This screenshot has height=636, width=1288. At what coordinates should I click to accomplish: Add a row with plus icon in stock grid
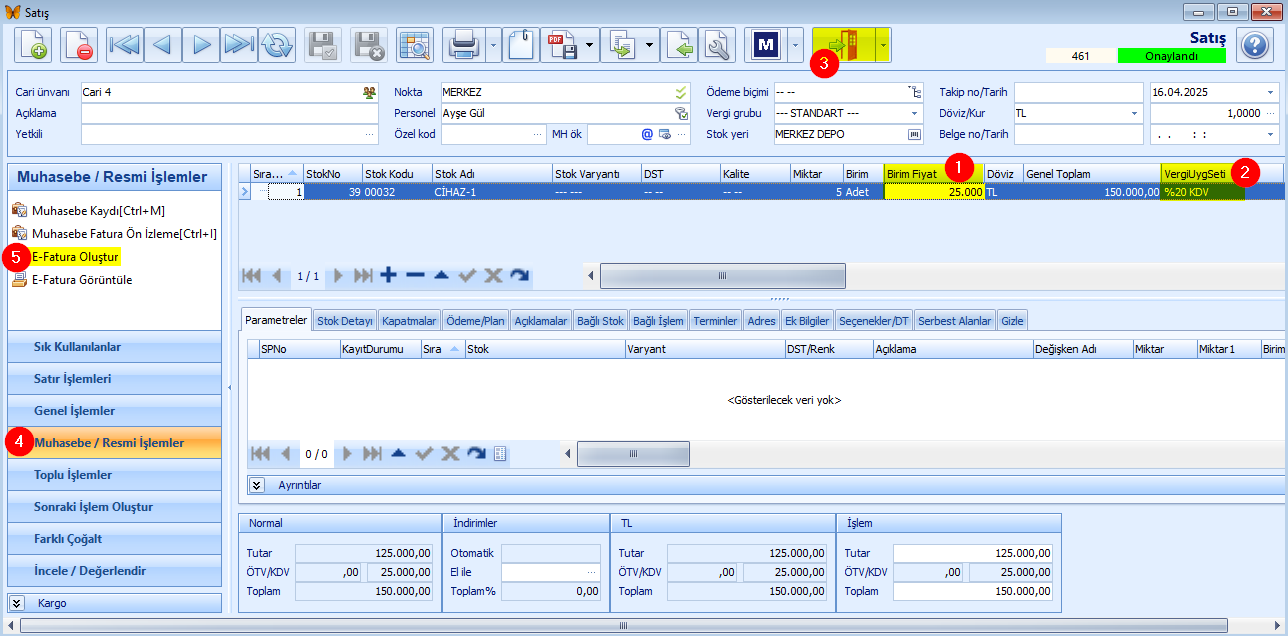click(389, 275)
